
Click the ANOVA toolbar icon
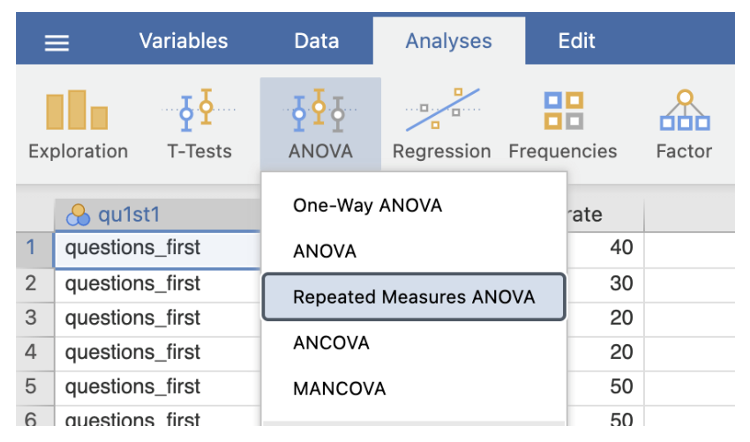point(320,124)
